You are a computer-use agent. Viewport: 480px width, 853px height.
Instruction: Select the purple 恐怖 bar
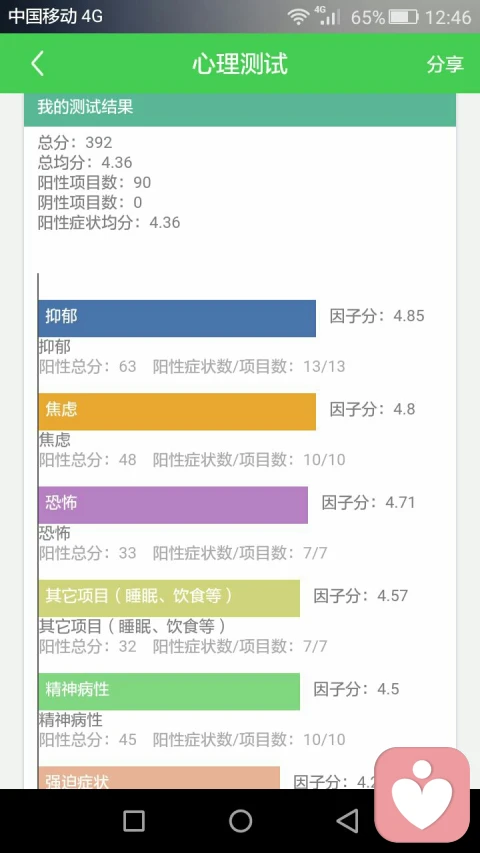[173, 505]
